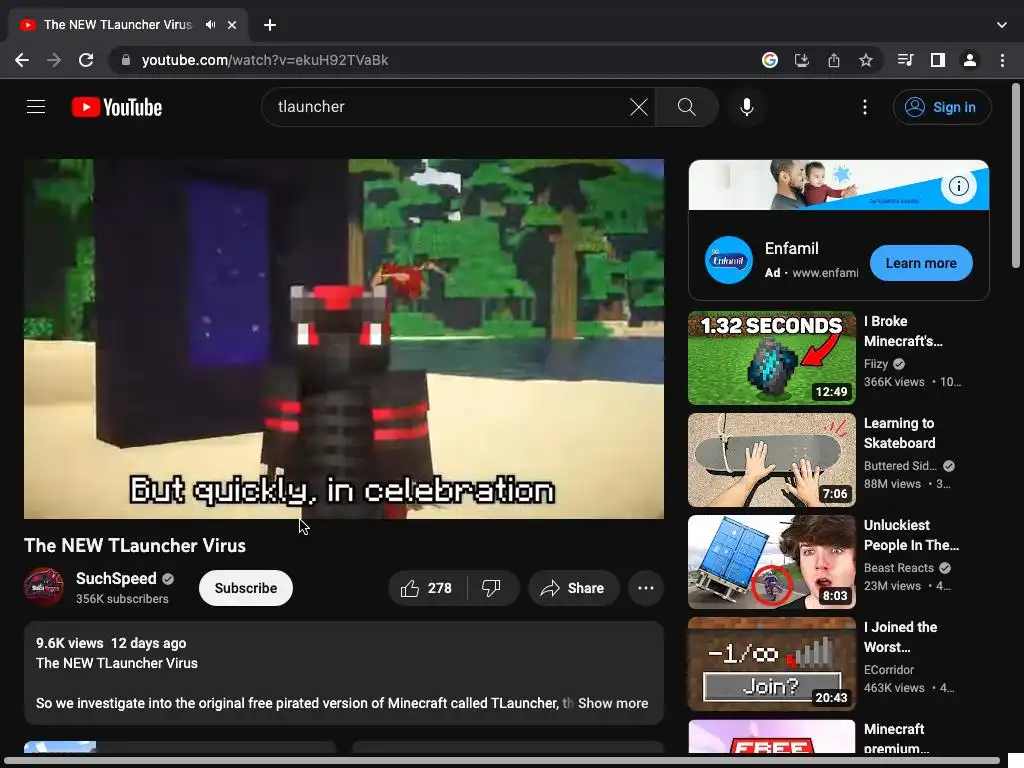Toggle the browser side panel

[x=938, y=60]
